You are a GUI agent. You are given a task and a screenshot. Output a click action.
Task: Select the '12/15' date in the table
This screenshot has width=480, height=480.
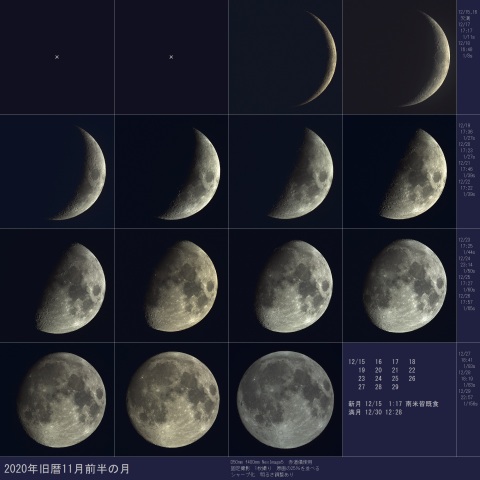(x=357, y=362)
